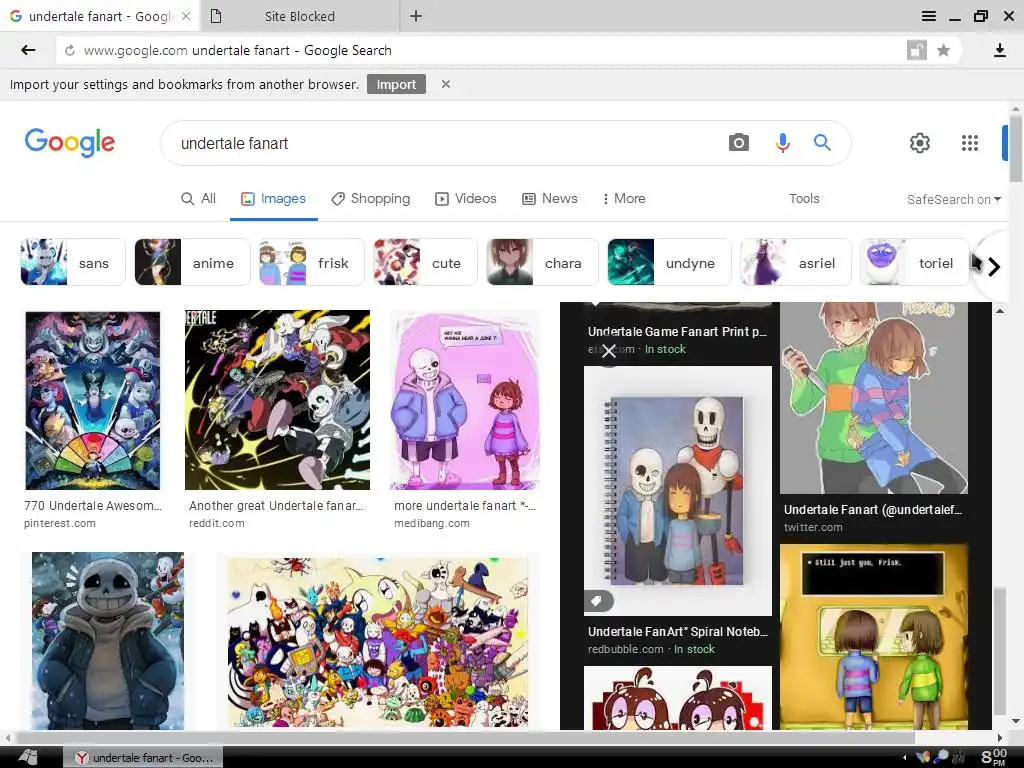
Task: Click the blue magnifier search button
Action: point(822,142)
